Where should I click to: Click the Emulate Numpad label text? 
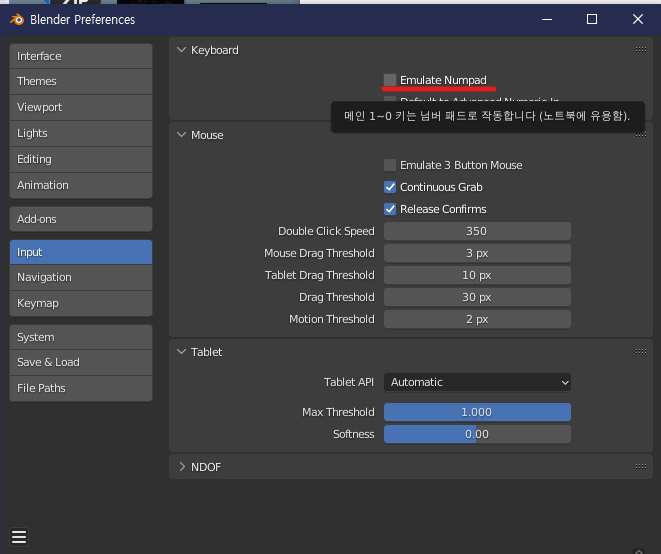(x=443, y=80)
